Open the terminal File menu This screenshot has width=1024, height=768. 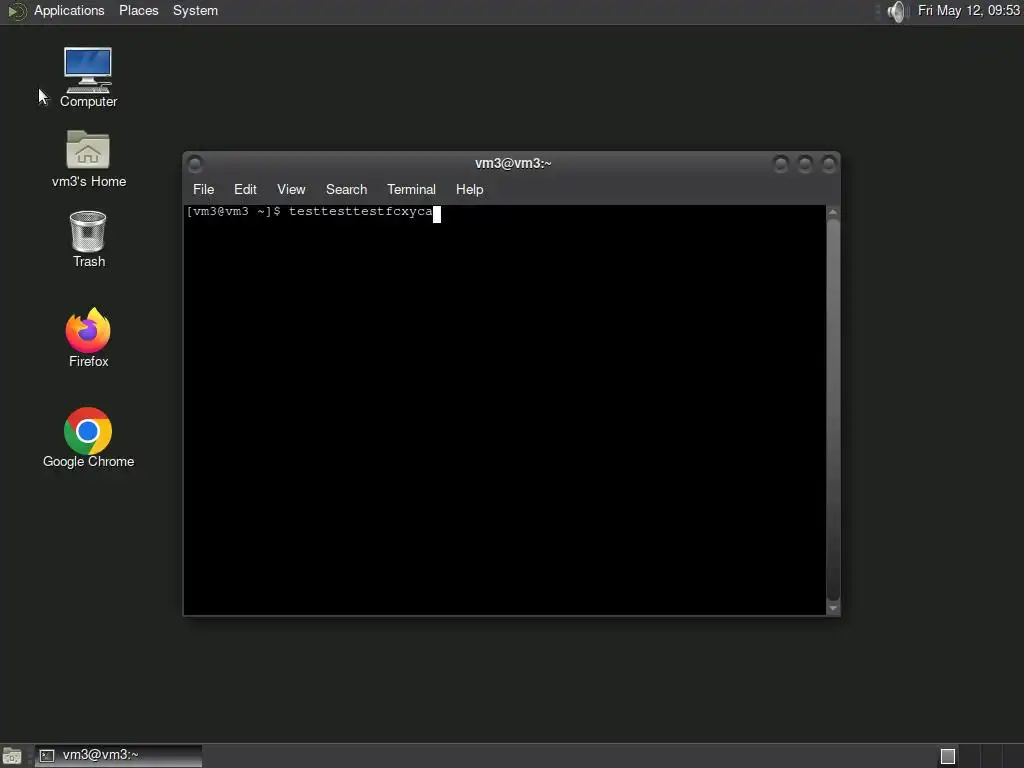(203, 189)
